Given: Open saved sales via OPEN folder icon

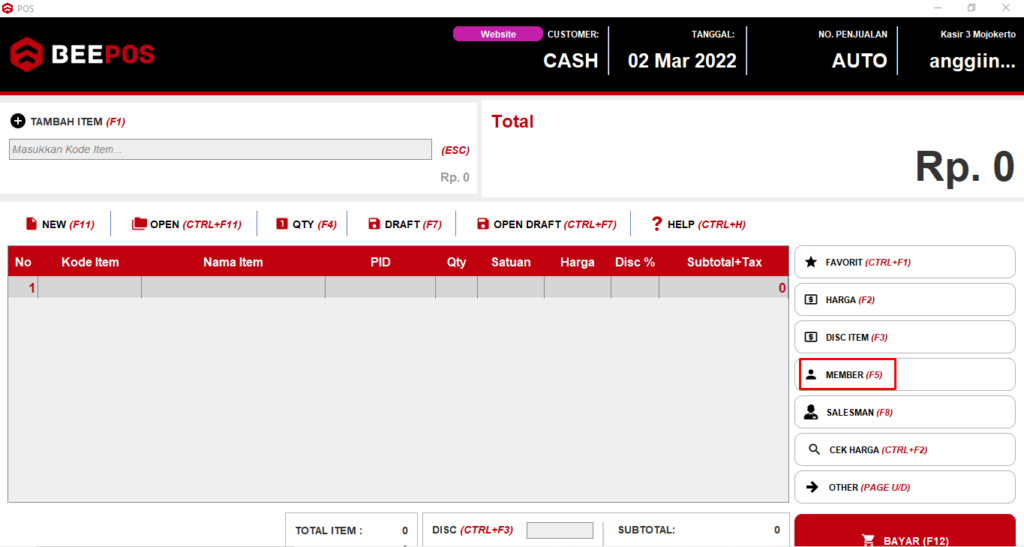Looking at the screenshot, I should point(139,224).
